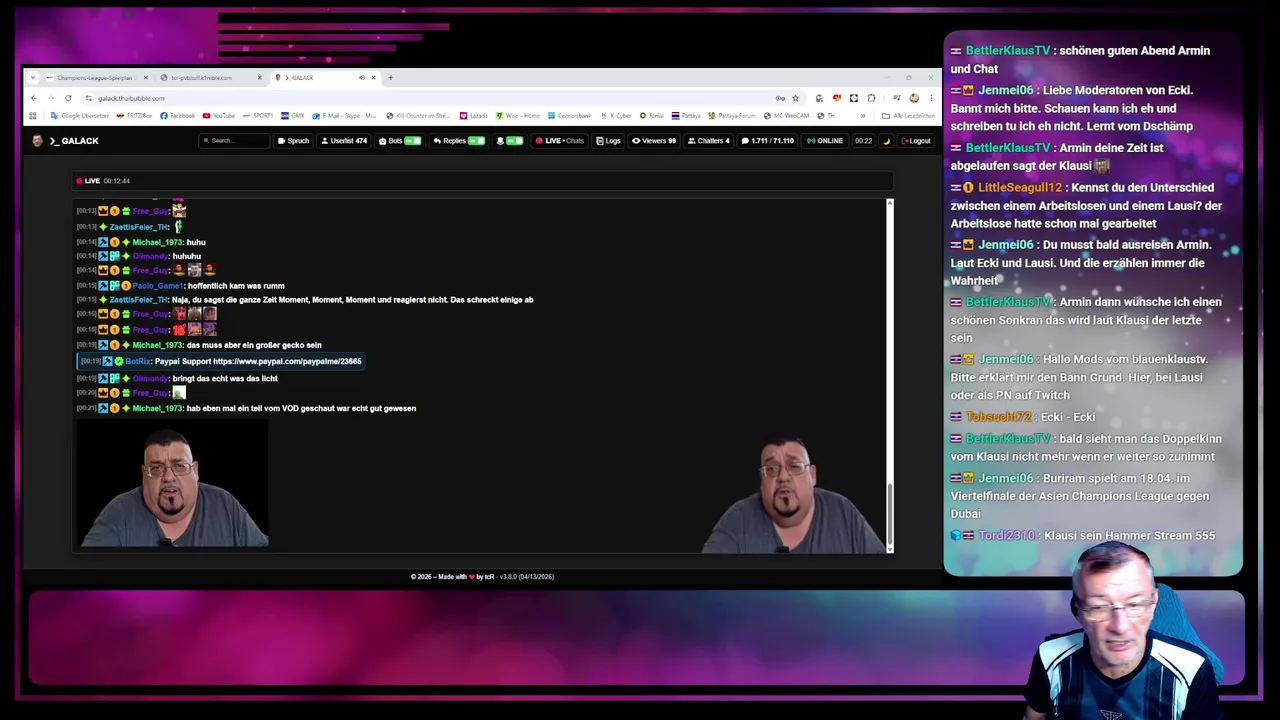The width and height of the screenshot is (1280, 720).
Task: Click username Olimondy saying huhuhu
Action: coord(151,256)
